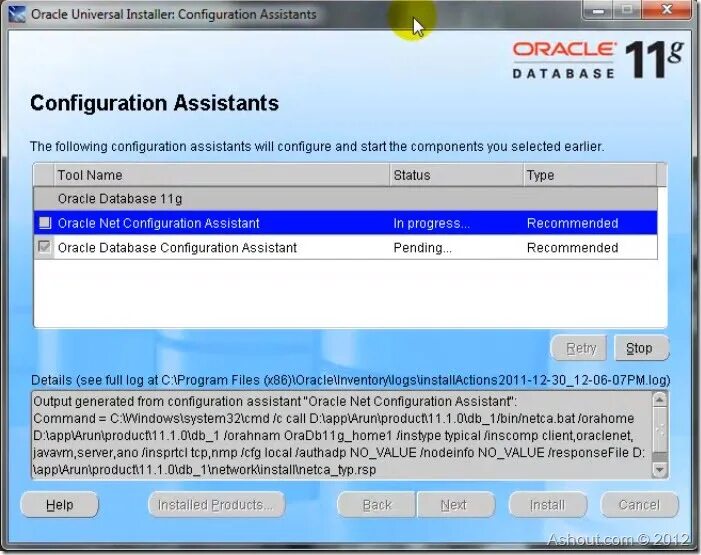The height and width of the screenshot is (555, 701).
Task: Click the Next button
Action: pos(456,505)
